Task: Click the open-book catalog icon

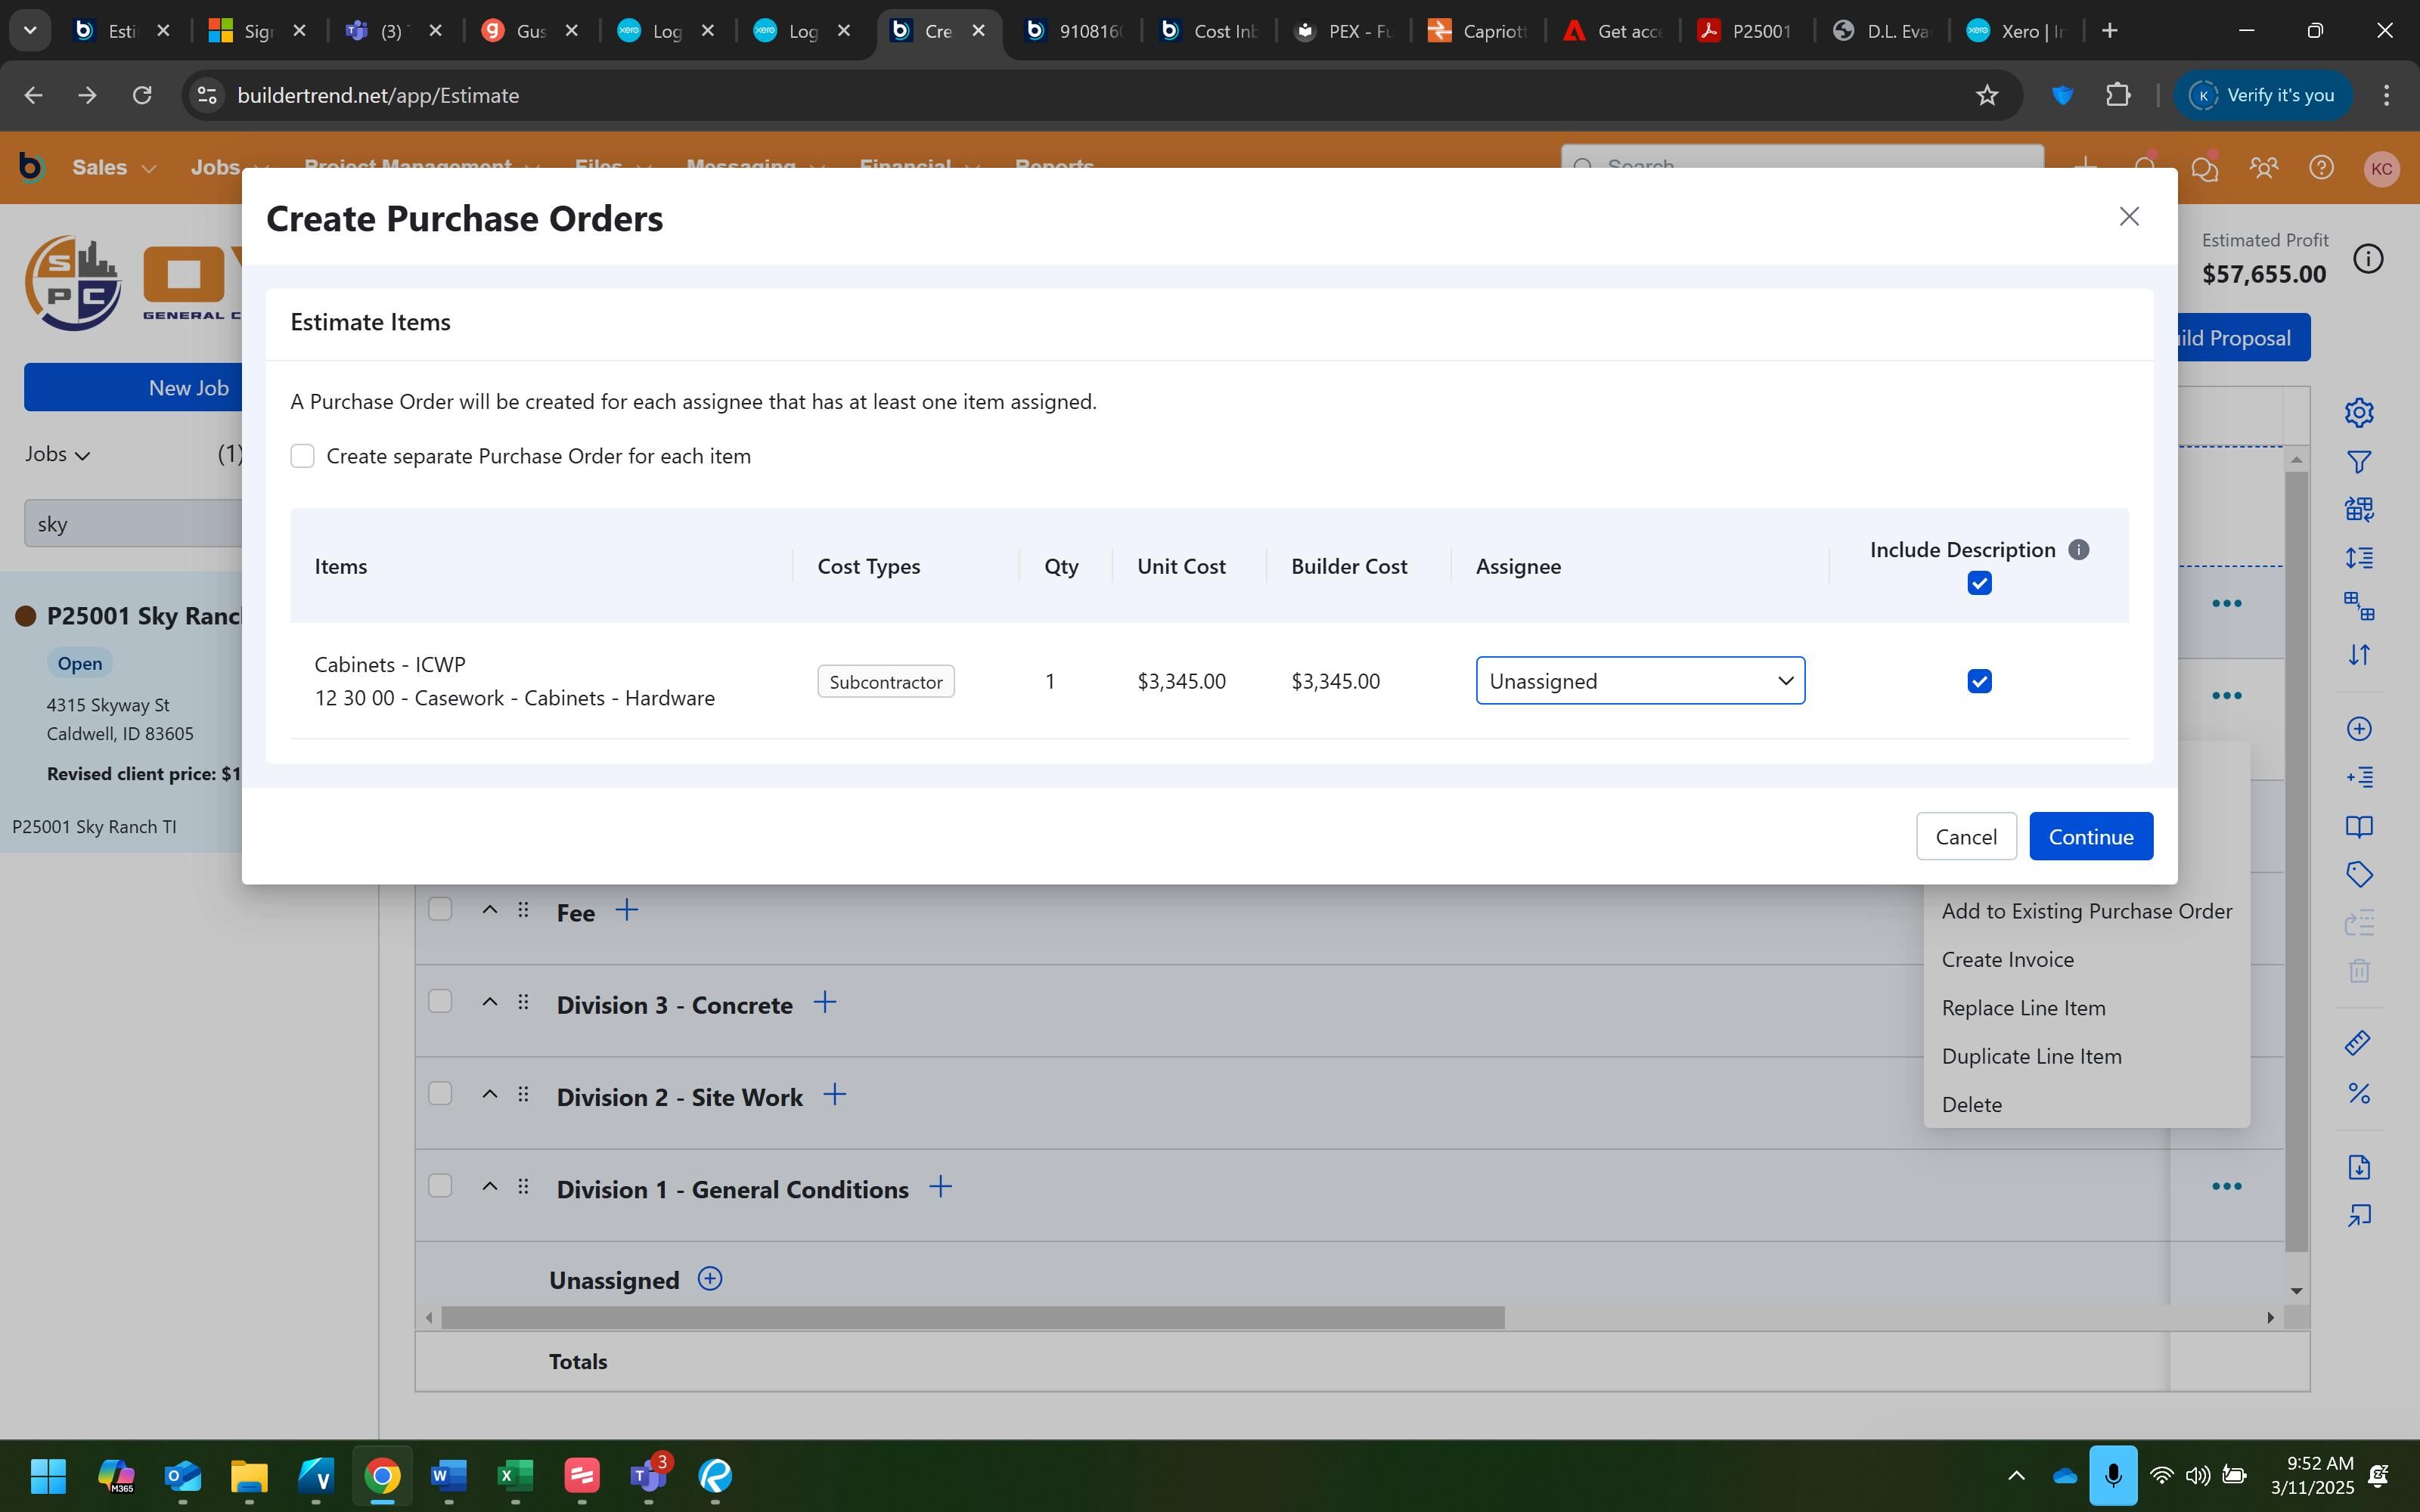Action: tap(2359, 827)
